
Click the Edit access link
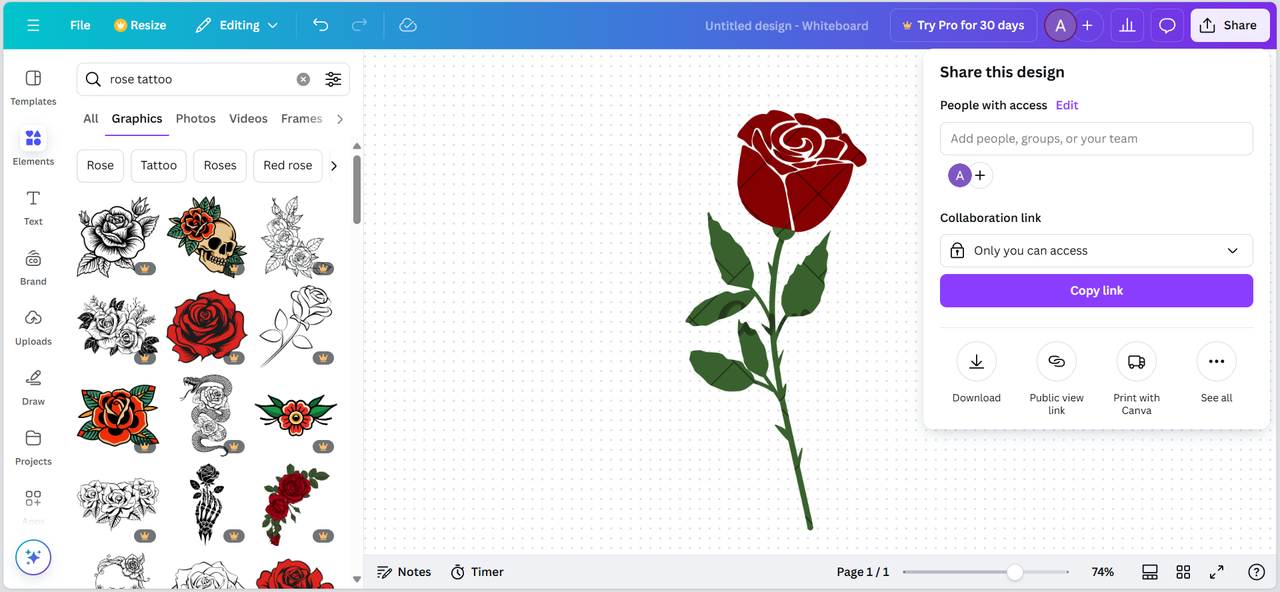click(x=1067, y=105)
